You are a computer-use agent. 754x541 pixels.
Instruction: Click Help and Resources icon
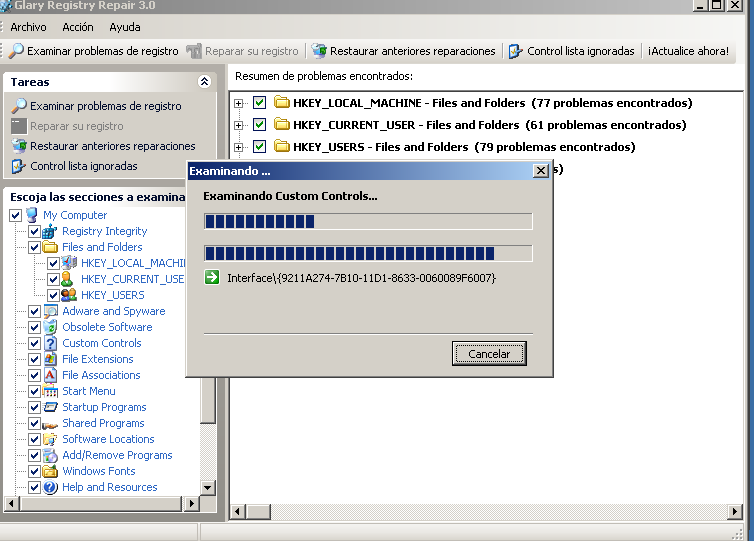point(50,487)
